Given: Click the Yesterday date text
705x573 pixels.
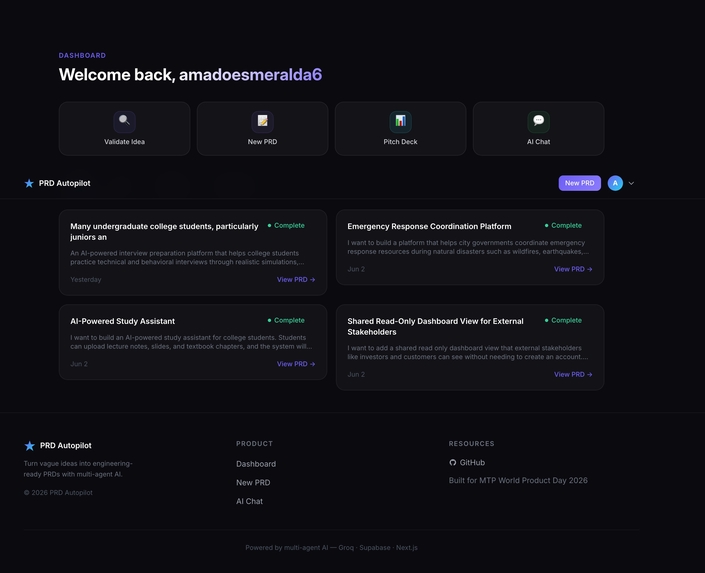Looking at the screenshot, I should pos(85,280).
